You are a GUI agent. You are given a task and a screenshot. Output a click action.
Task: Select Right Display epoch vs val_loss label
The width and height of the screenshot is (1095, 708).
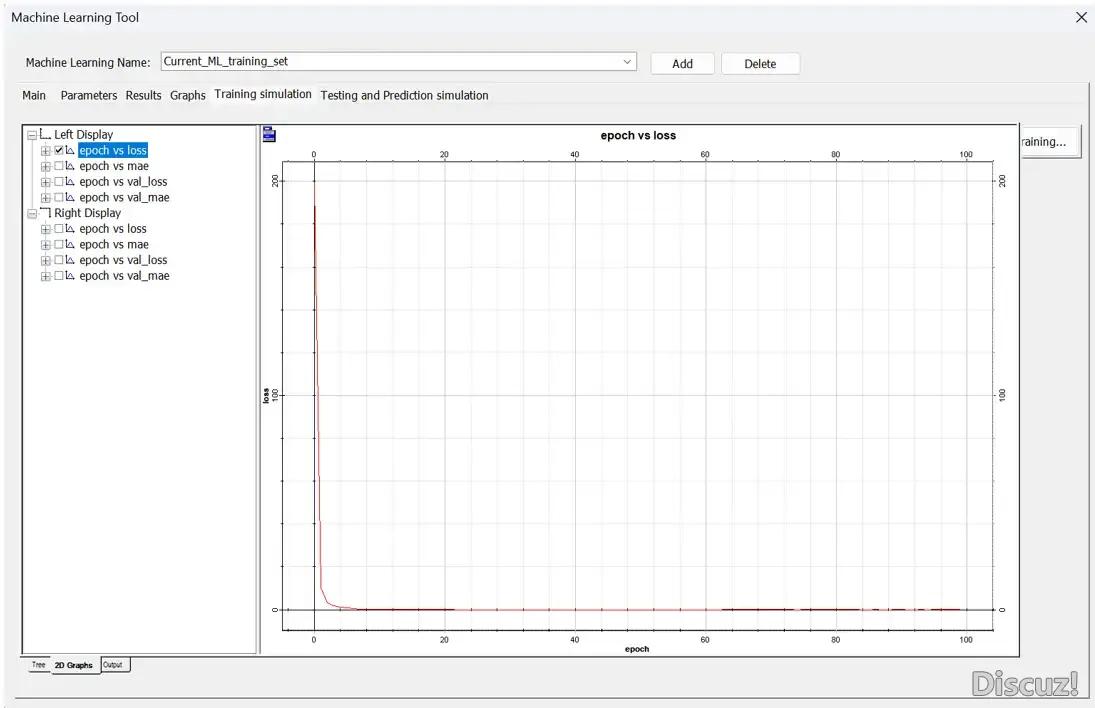(123, 260)
